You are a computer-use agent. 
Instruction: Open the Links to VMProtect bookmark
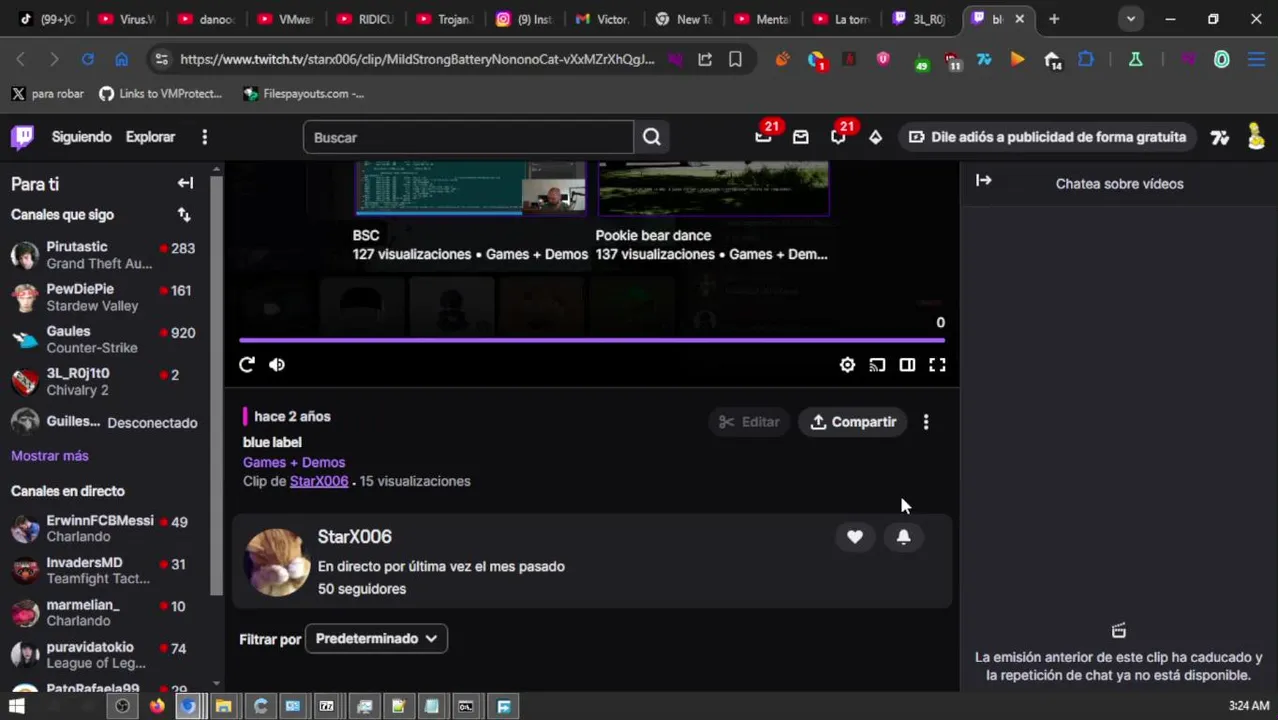pos(160,94)
